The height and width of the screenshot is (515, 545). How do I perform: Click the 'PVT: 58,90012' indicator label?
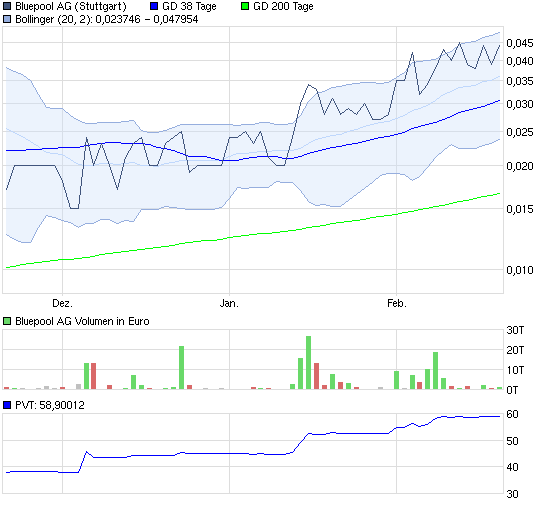tap(50, 405)
